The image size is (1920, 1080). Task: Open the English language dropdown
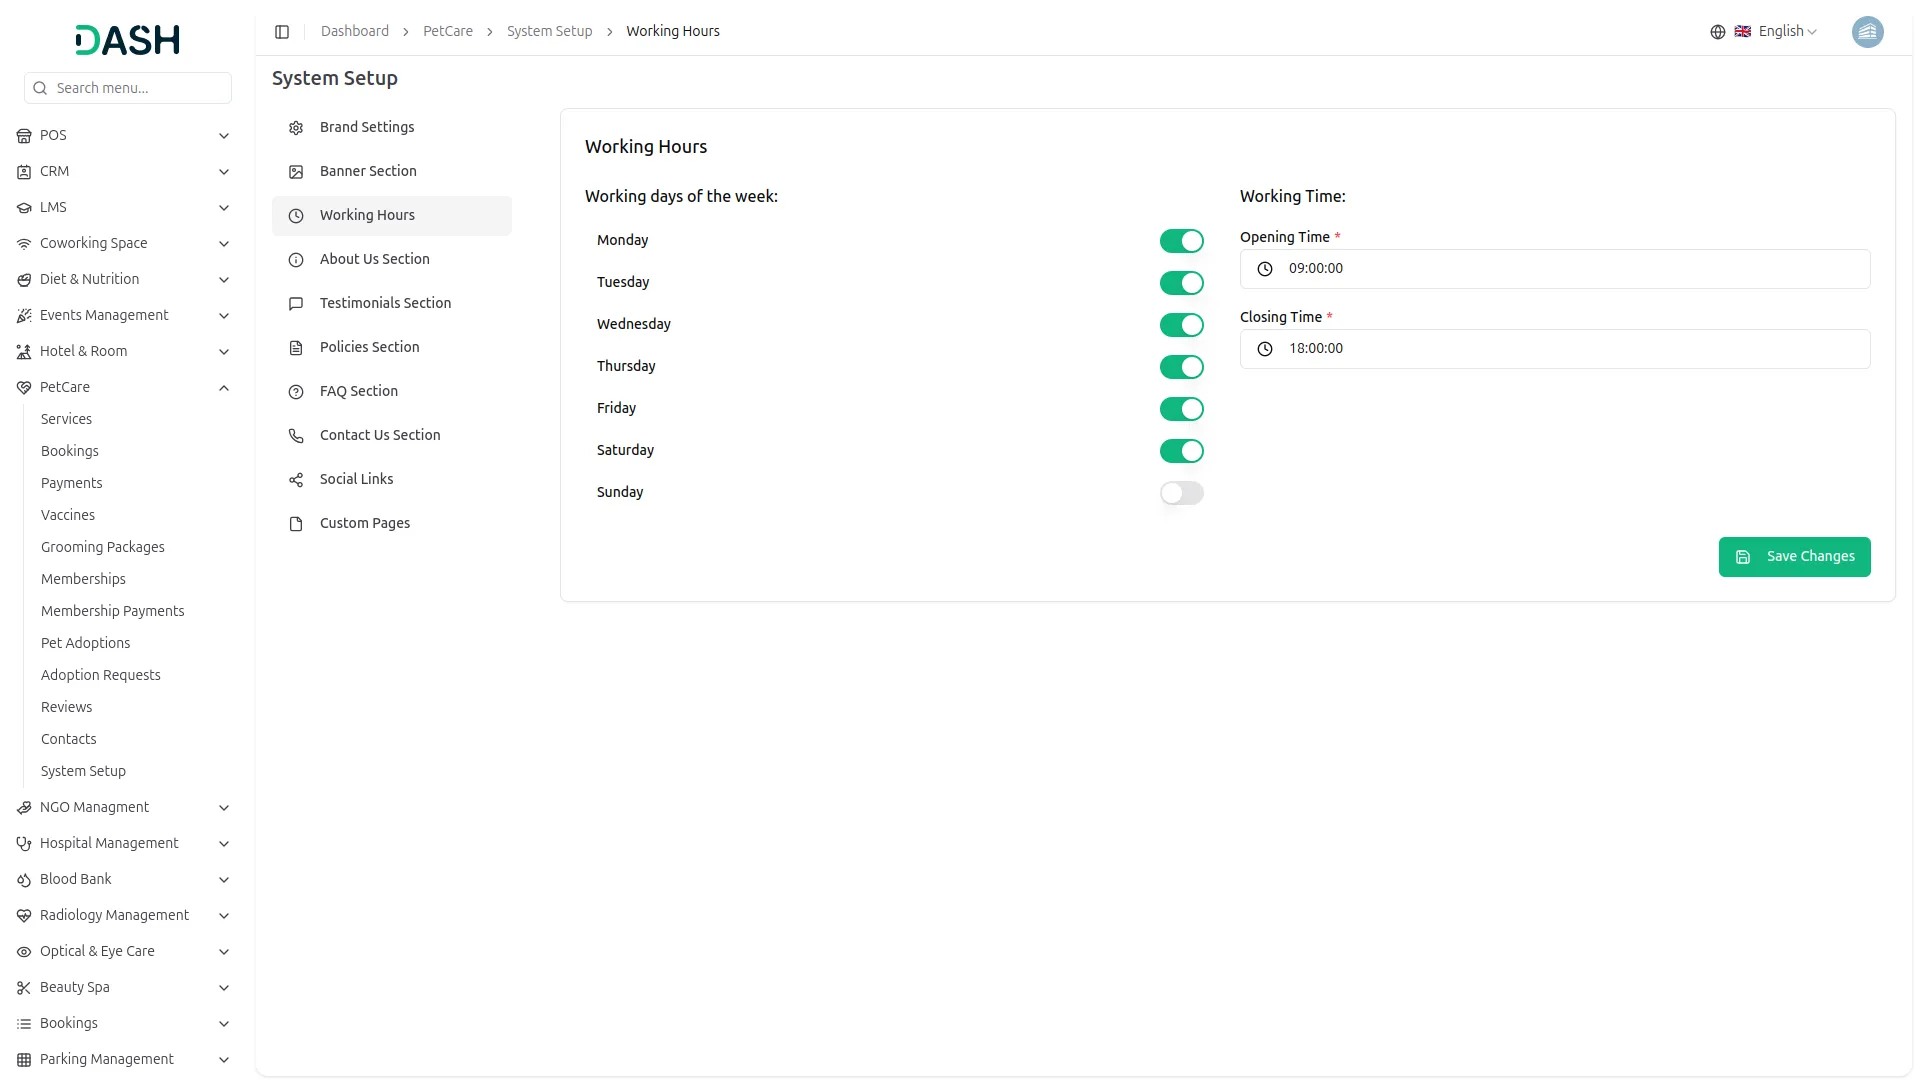pos(1775,32)
